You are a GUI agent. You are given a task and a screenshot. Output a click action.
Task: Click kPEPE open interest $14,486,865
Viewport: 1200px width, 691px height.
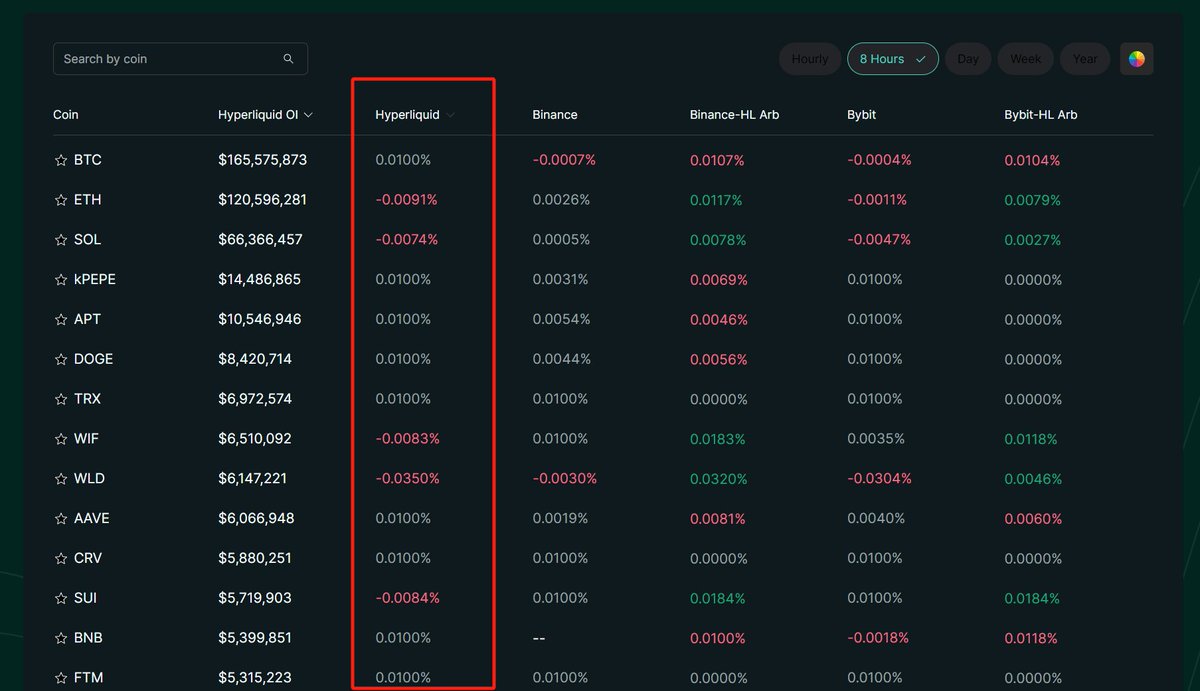(260, 280)
